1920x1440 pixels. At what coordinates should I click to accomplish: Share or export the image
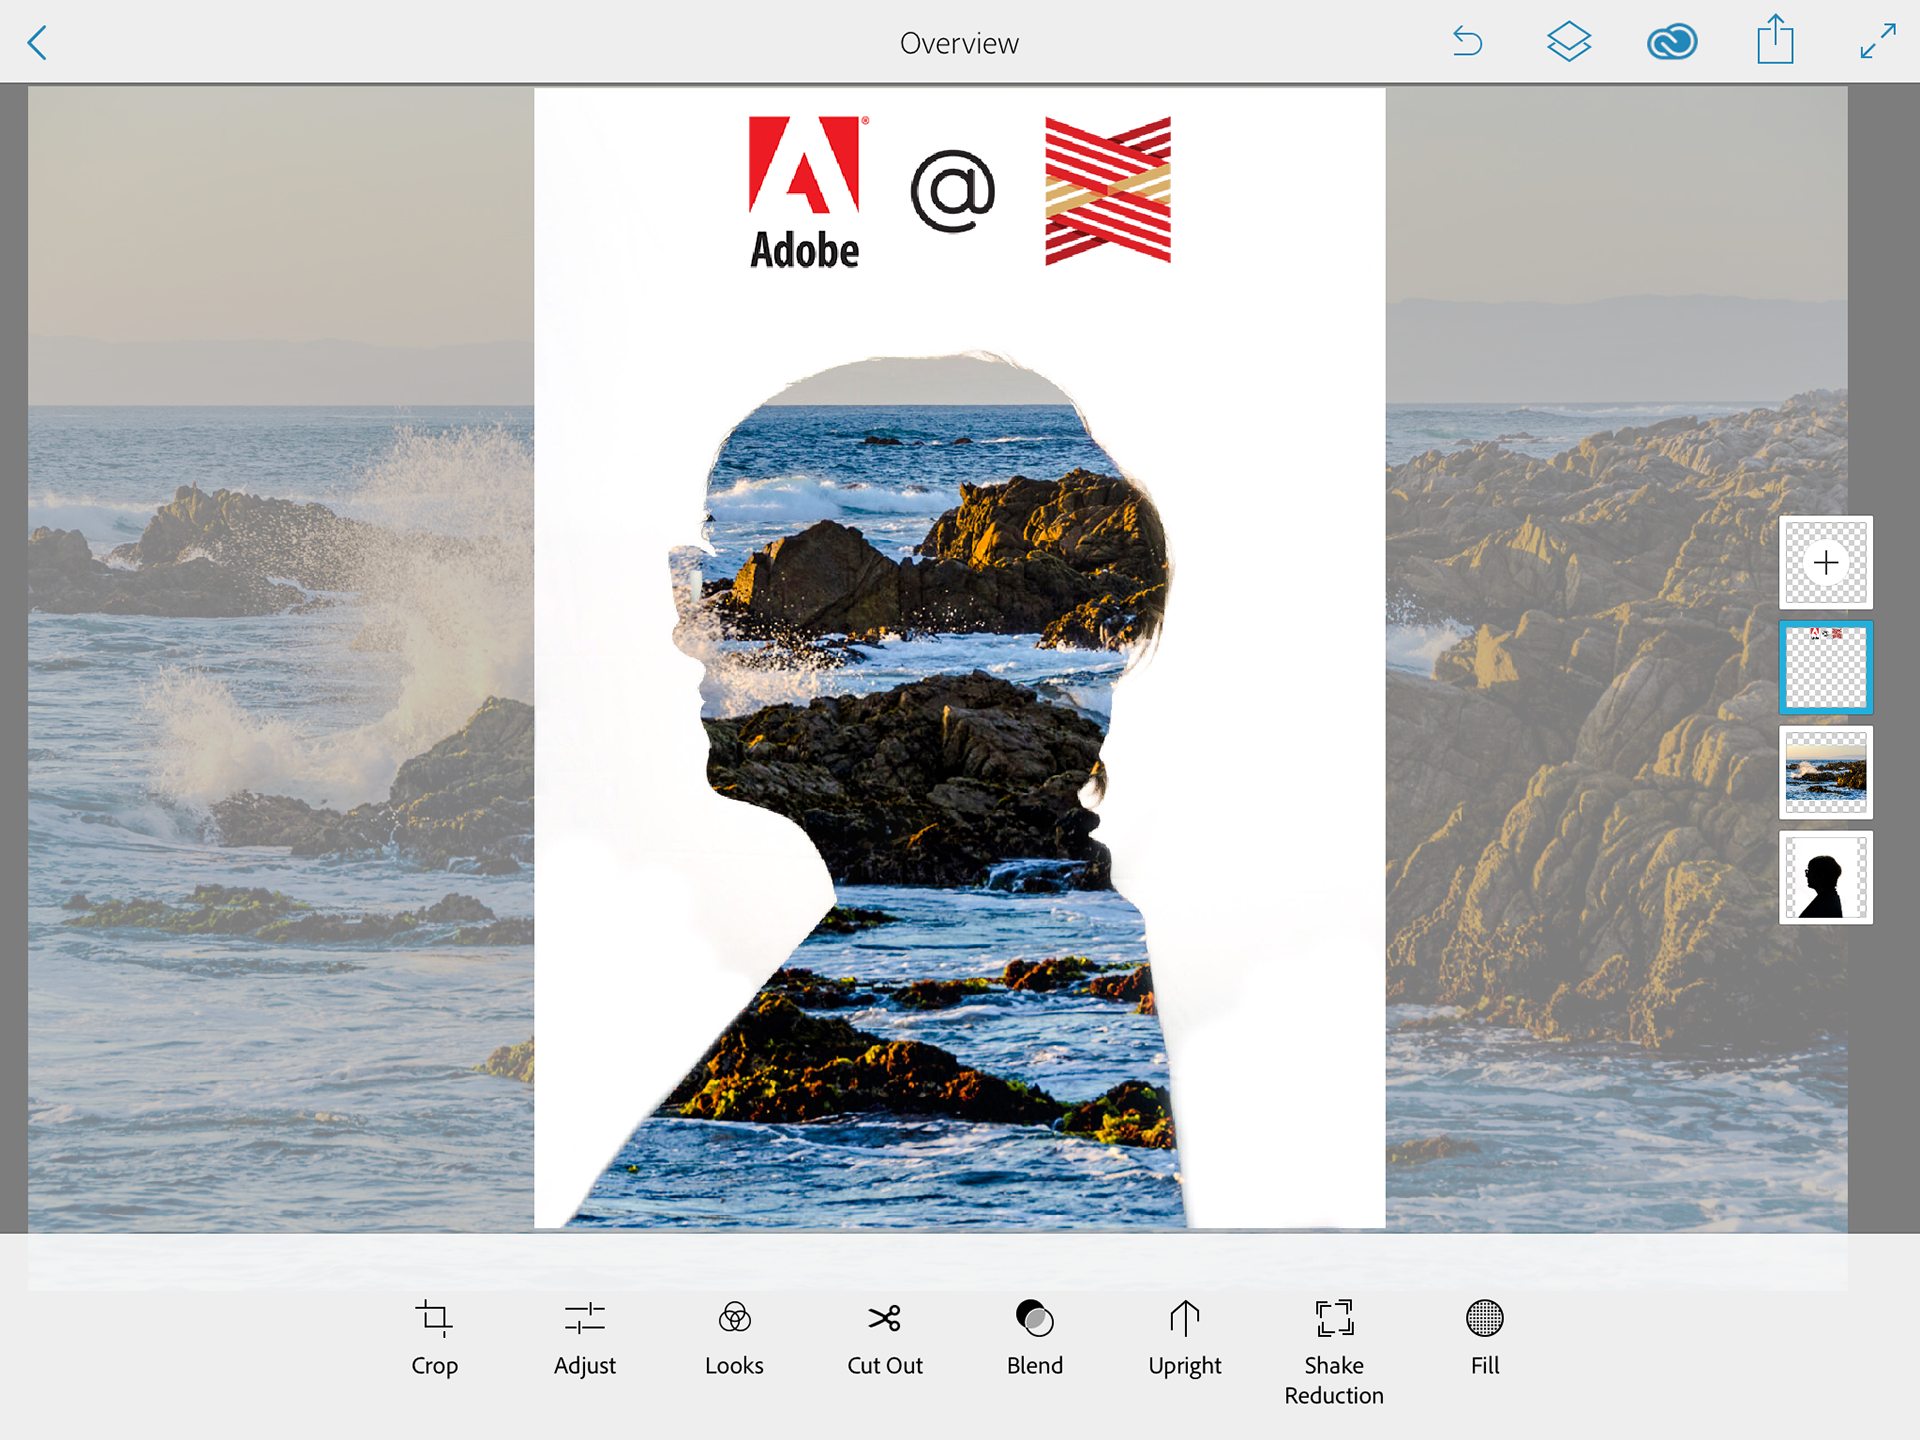(x=1775, y=40)
